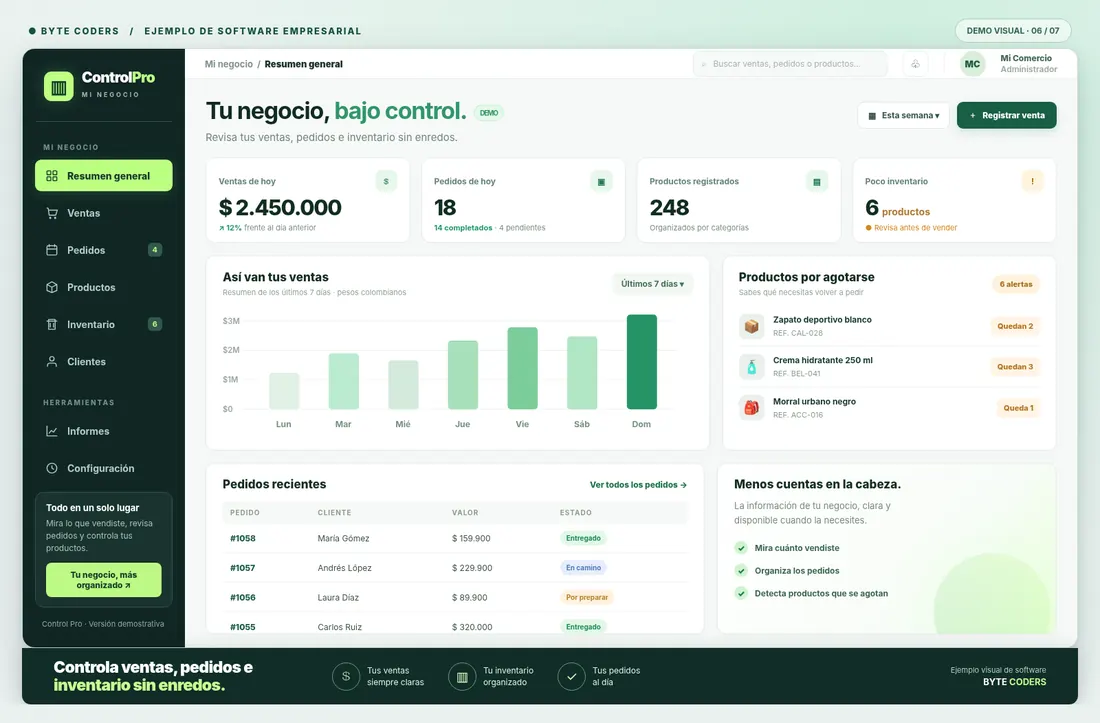1100x723 pixels.
Task: Click the warning icon on Poco inventario card
Action: 1032,182
